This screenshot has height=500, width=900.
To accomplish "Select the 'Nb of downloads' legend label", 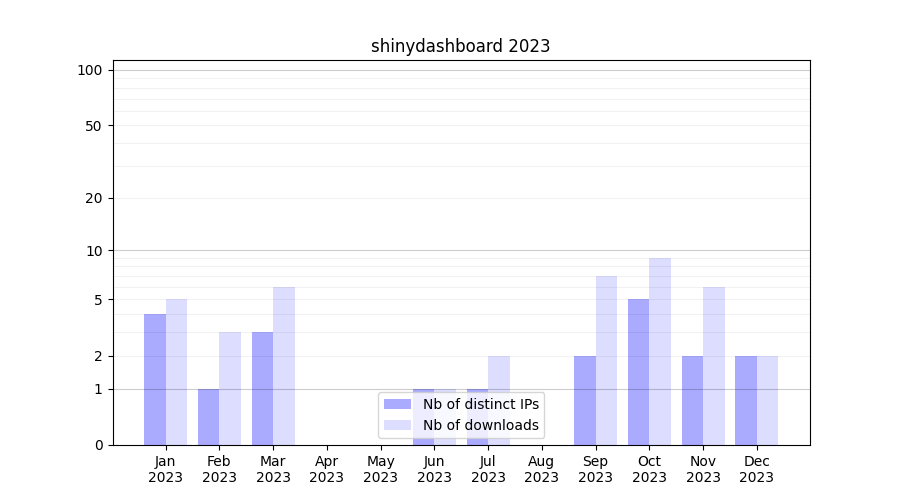I will click(x=480, y=425).
